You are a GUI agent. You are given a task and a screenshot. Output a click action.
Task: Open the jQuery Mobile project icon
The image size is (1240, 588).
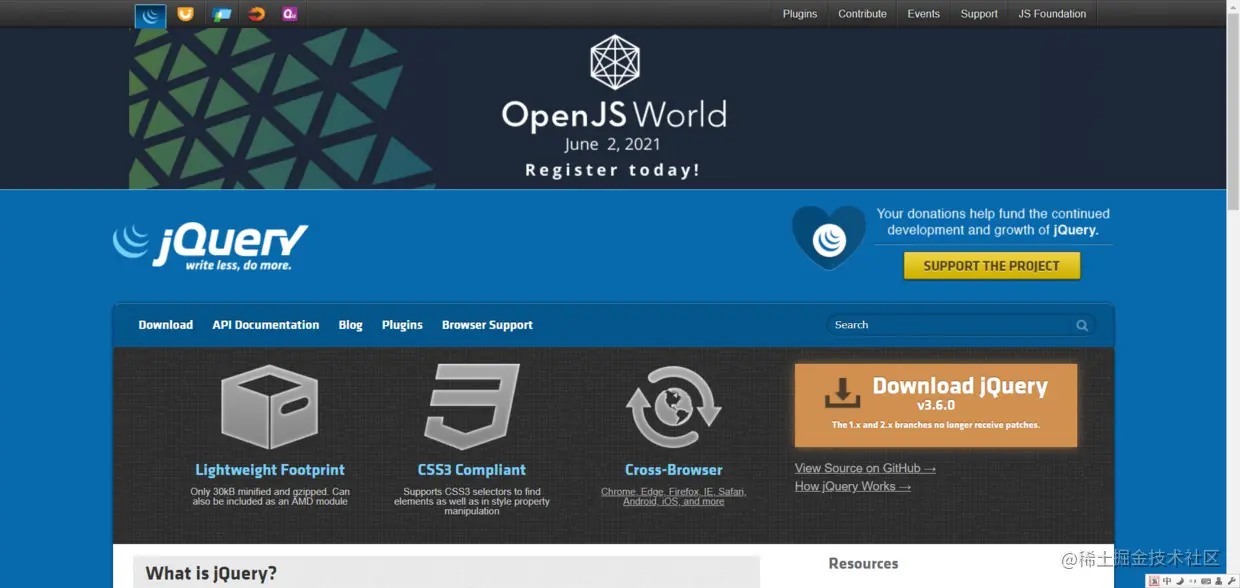[222, 14]
